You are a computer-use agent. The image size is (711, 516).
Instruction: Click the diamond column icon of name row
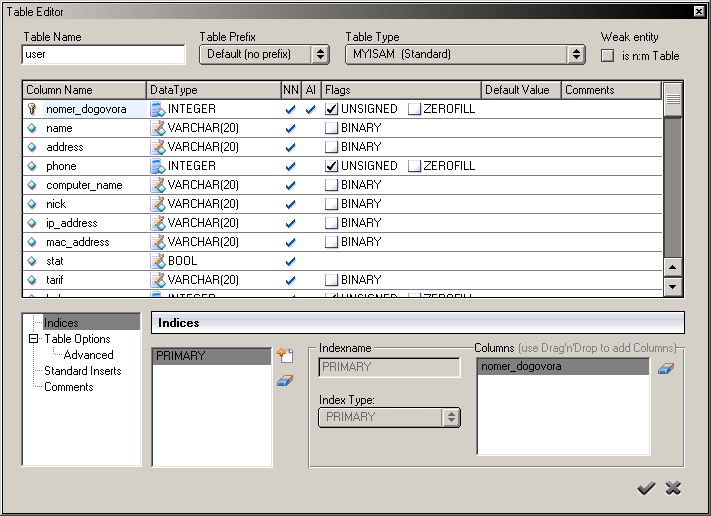click(32, 128)
